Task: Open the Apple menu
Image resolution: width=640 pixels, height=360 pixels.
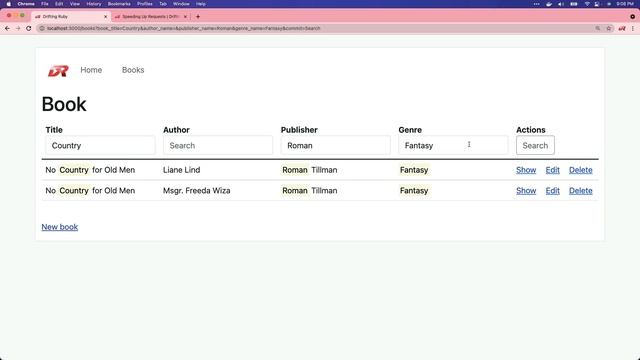Action: 9,4
